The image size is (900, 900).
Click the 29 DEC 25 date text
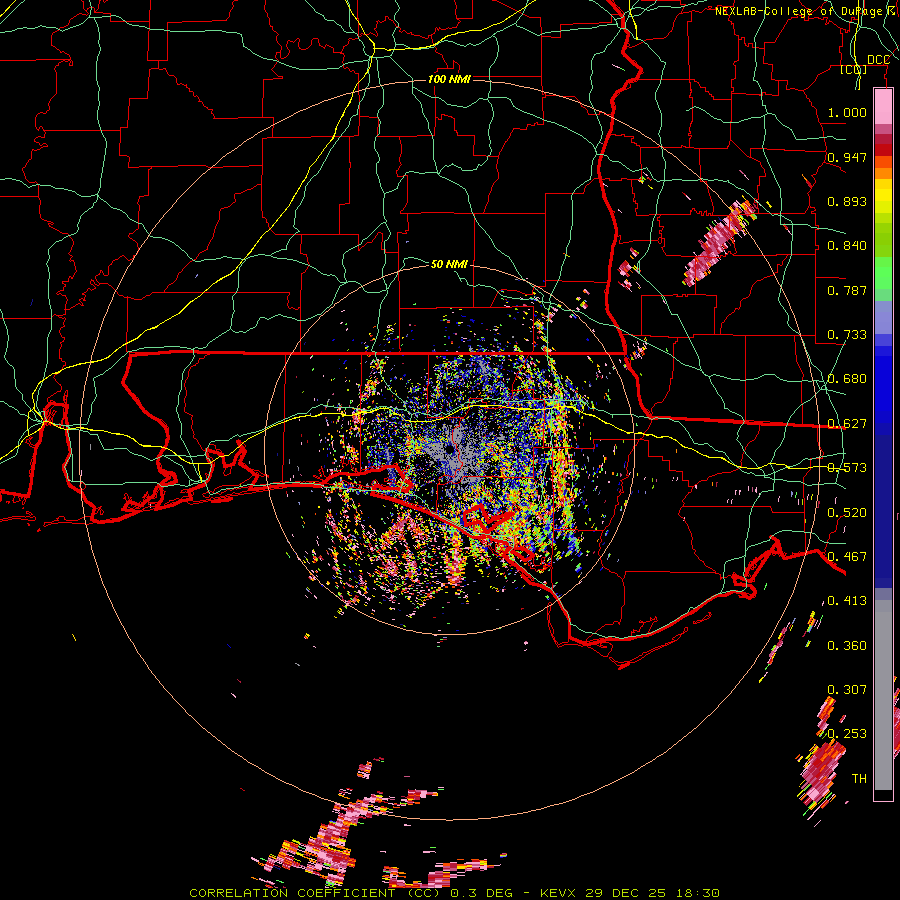[x=626, y=893]
